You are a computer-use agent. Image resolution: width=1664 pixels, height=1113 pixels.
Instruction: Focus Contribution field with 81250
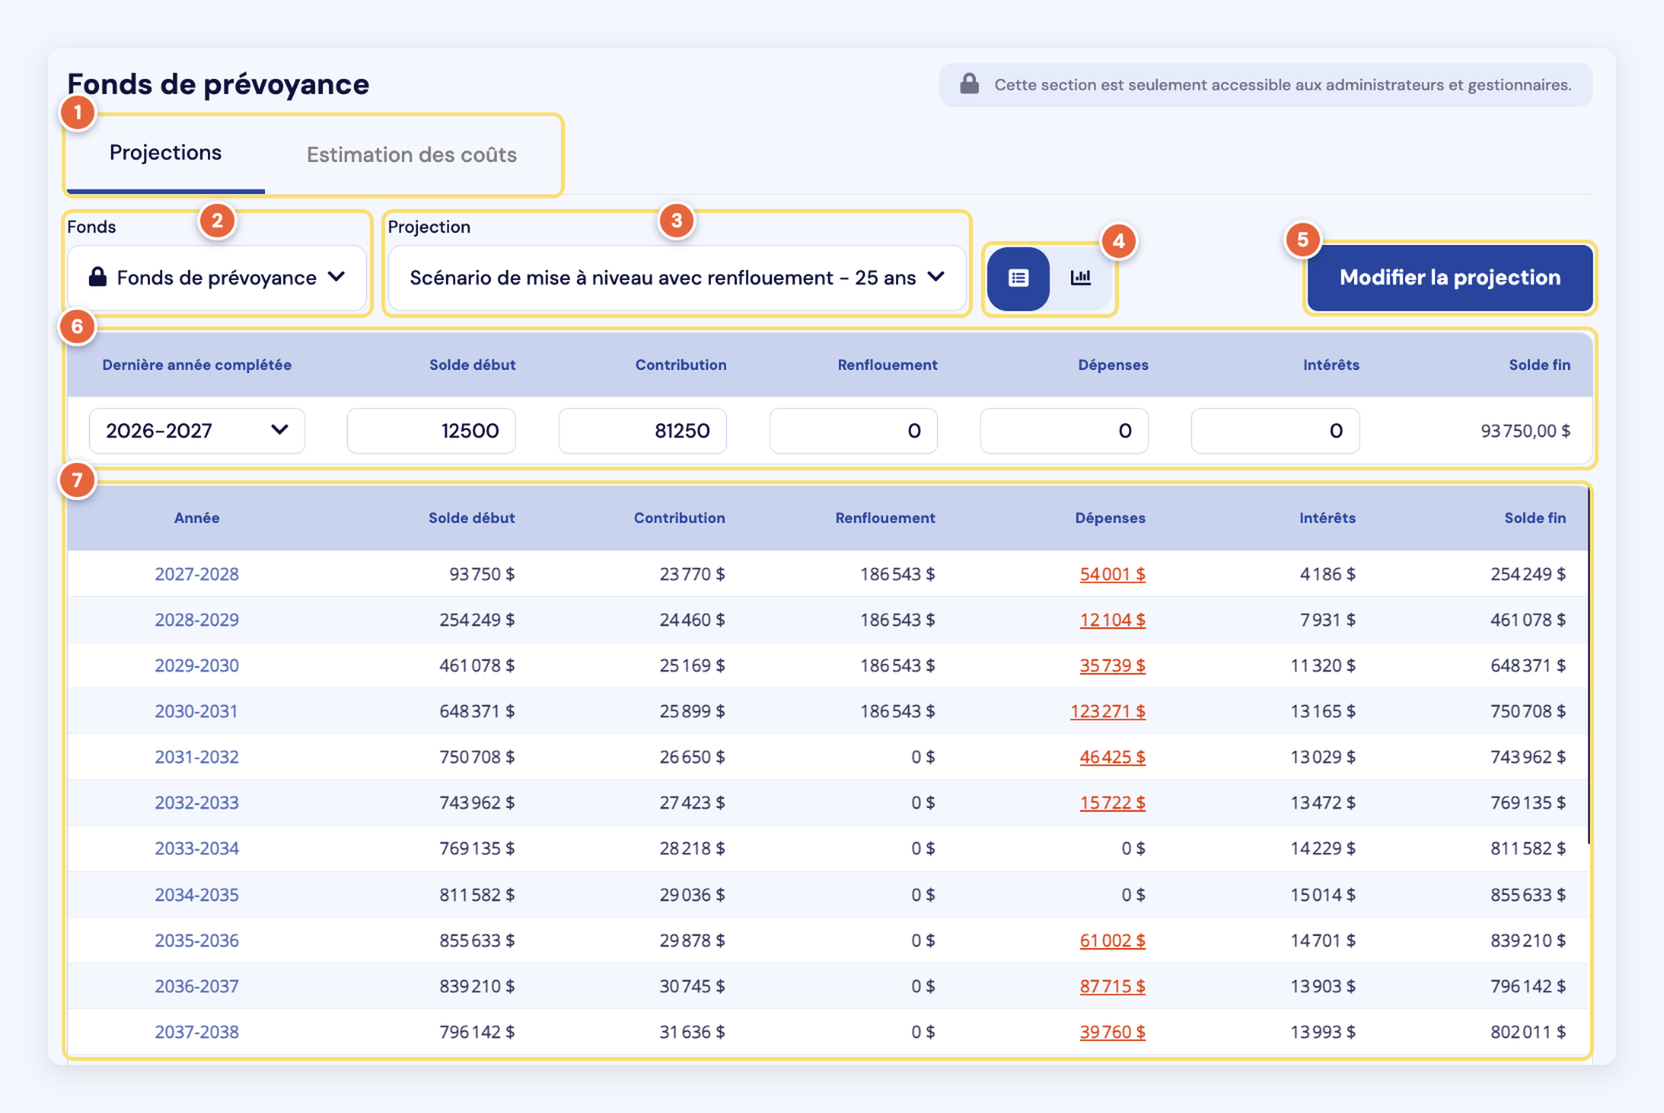coord(642,431)
